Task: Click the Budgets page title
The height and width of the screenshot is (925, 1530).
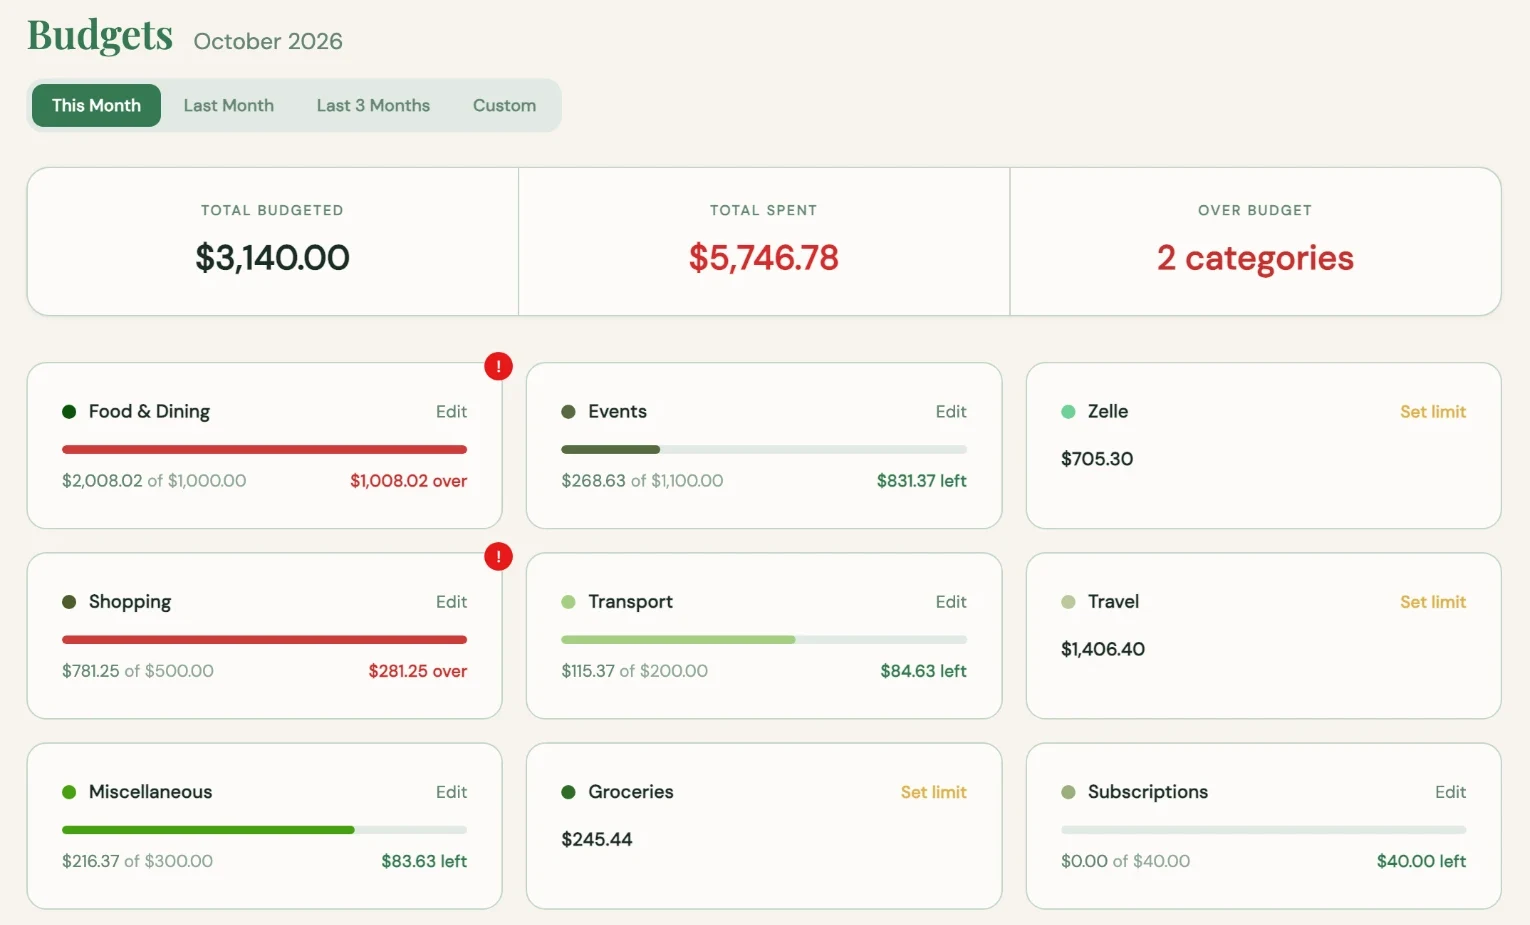Action: click(100, 36)
